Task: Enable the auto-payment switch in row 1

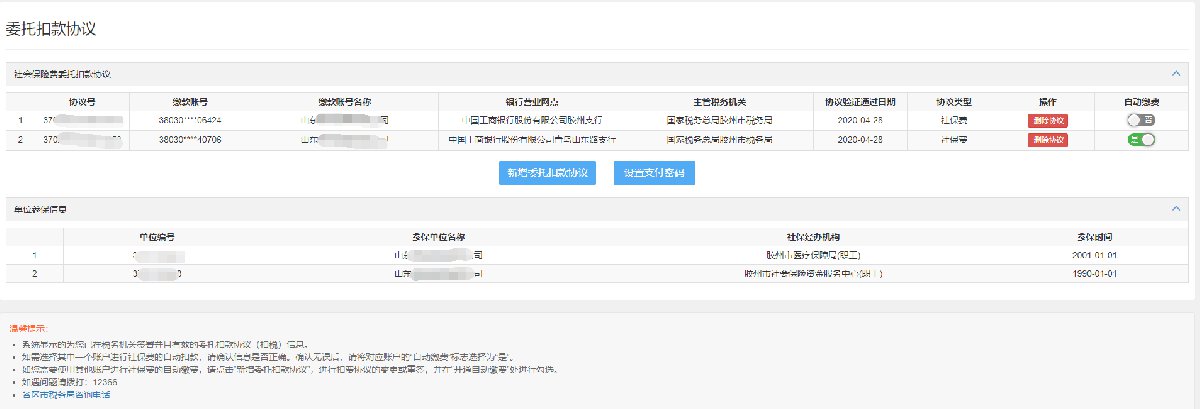Action: coord(1140,120)
